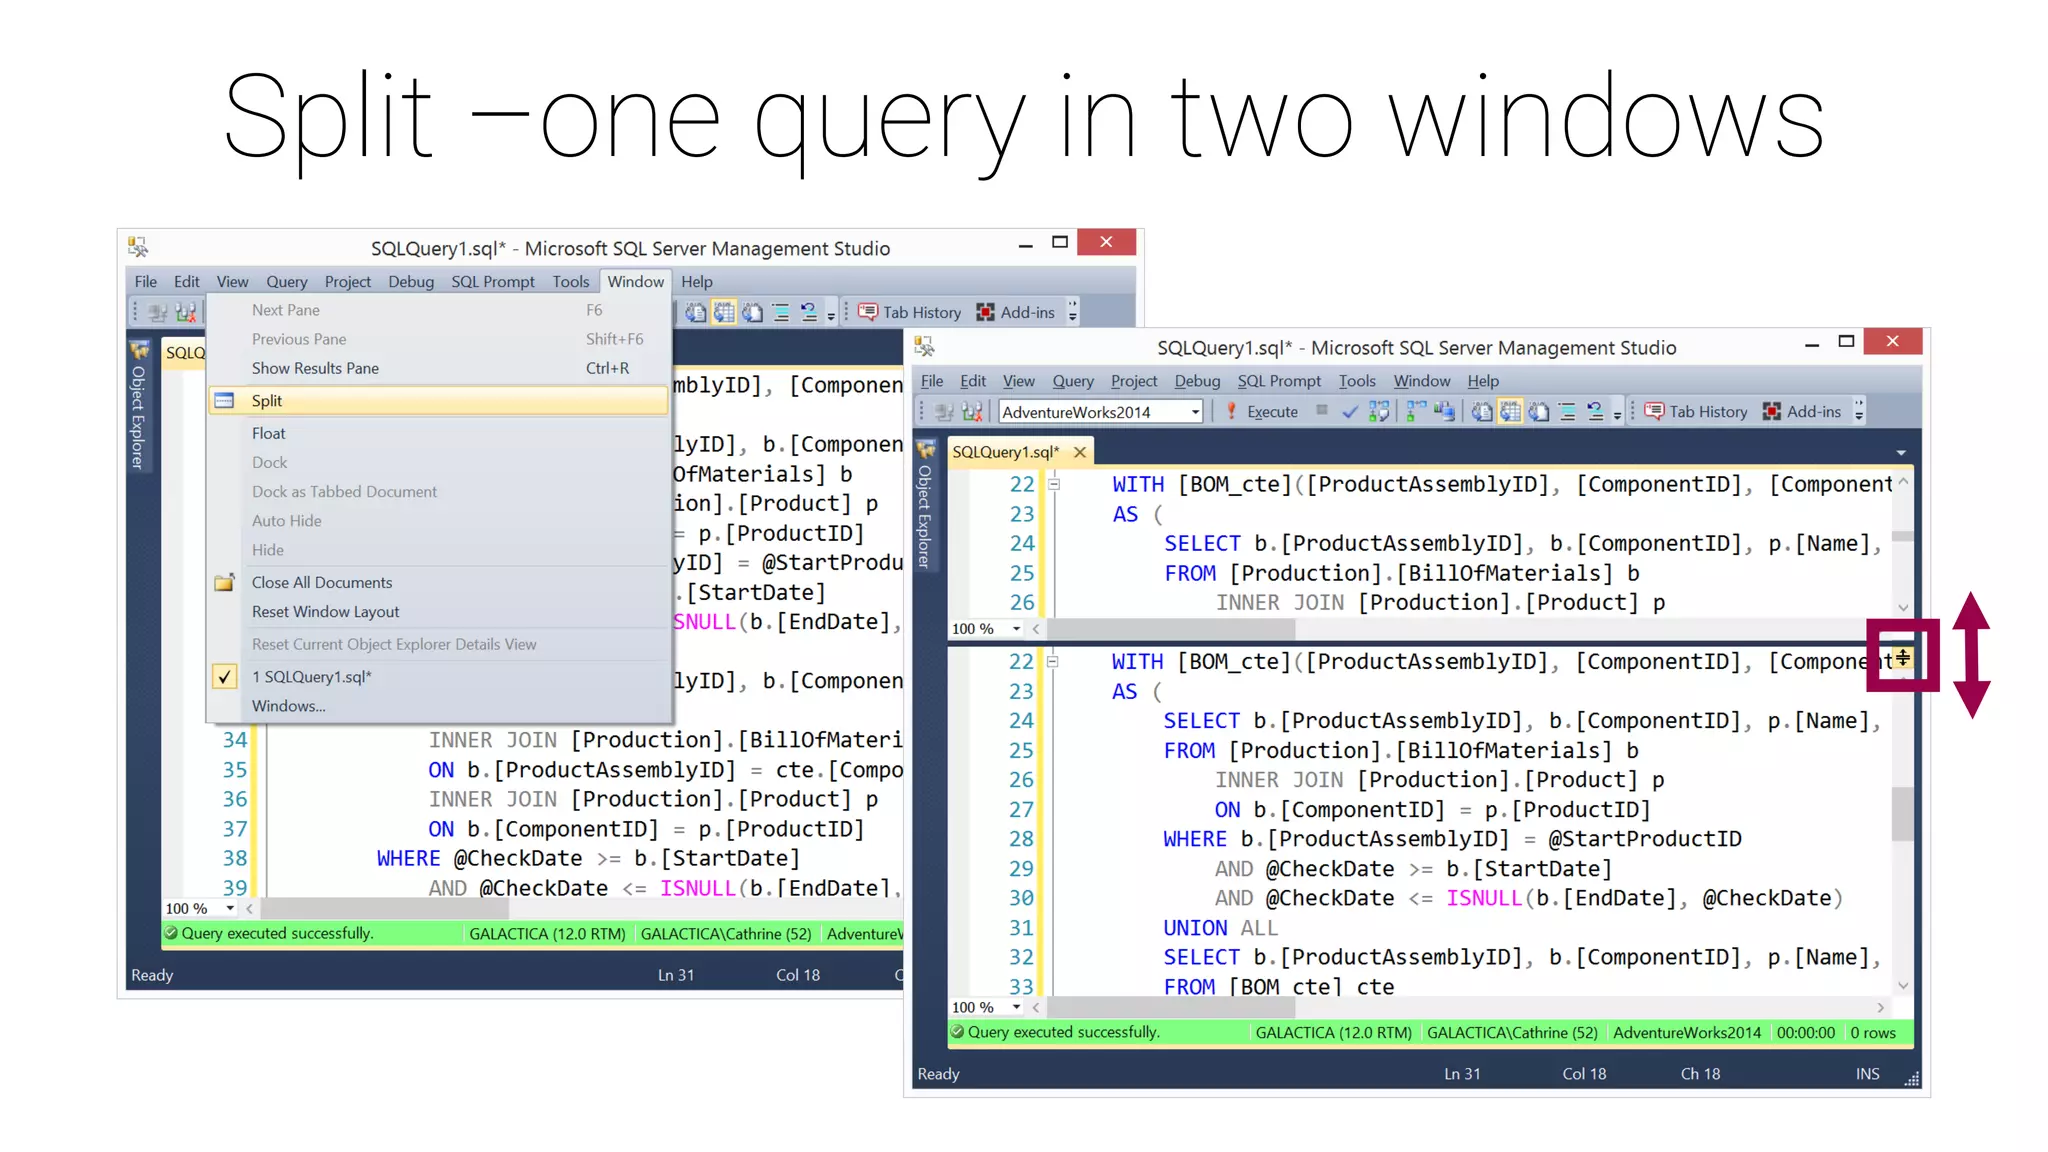Open active documents list dropdown arrow
The image size is (2048, 1152).
point(1901,453)
